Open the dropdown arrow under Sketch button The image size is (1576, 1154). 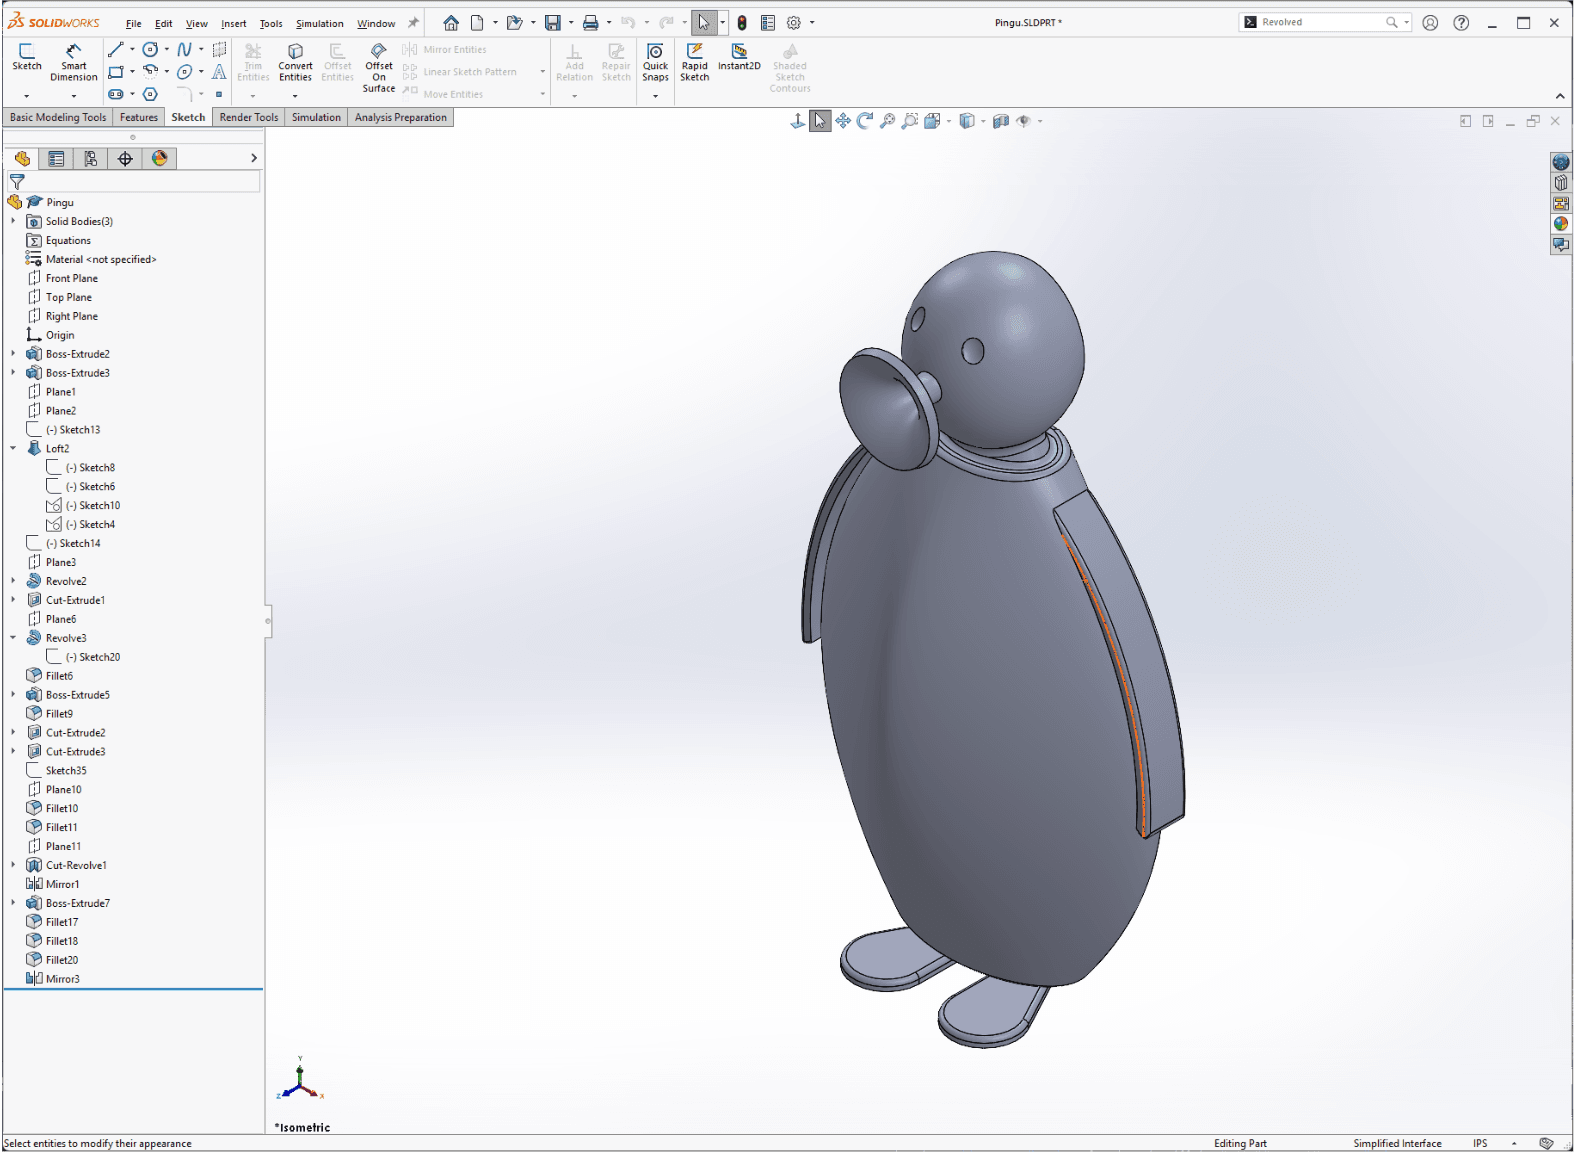click(x=27, y=96)
